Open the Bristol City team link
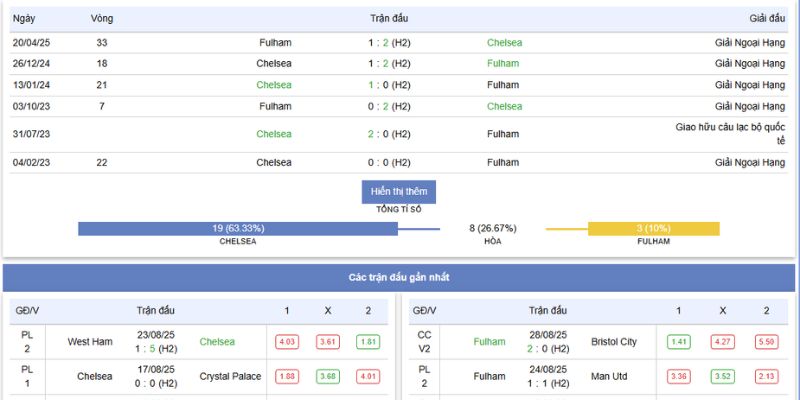The image size is (800, 400). [614, 342]
